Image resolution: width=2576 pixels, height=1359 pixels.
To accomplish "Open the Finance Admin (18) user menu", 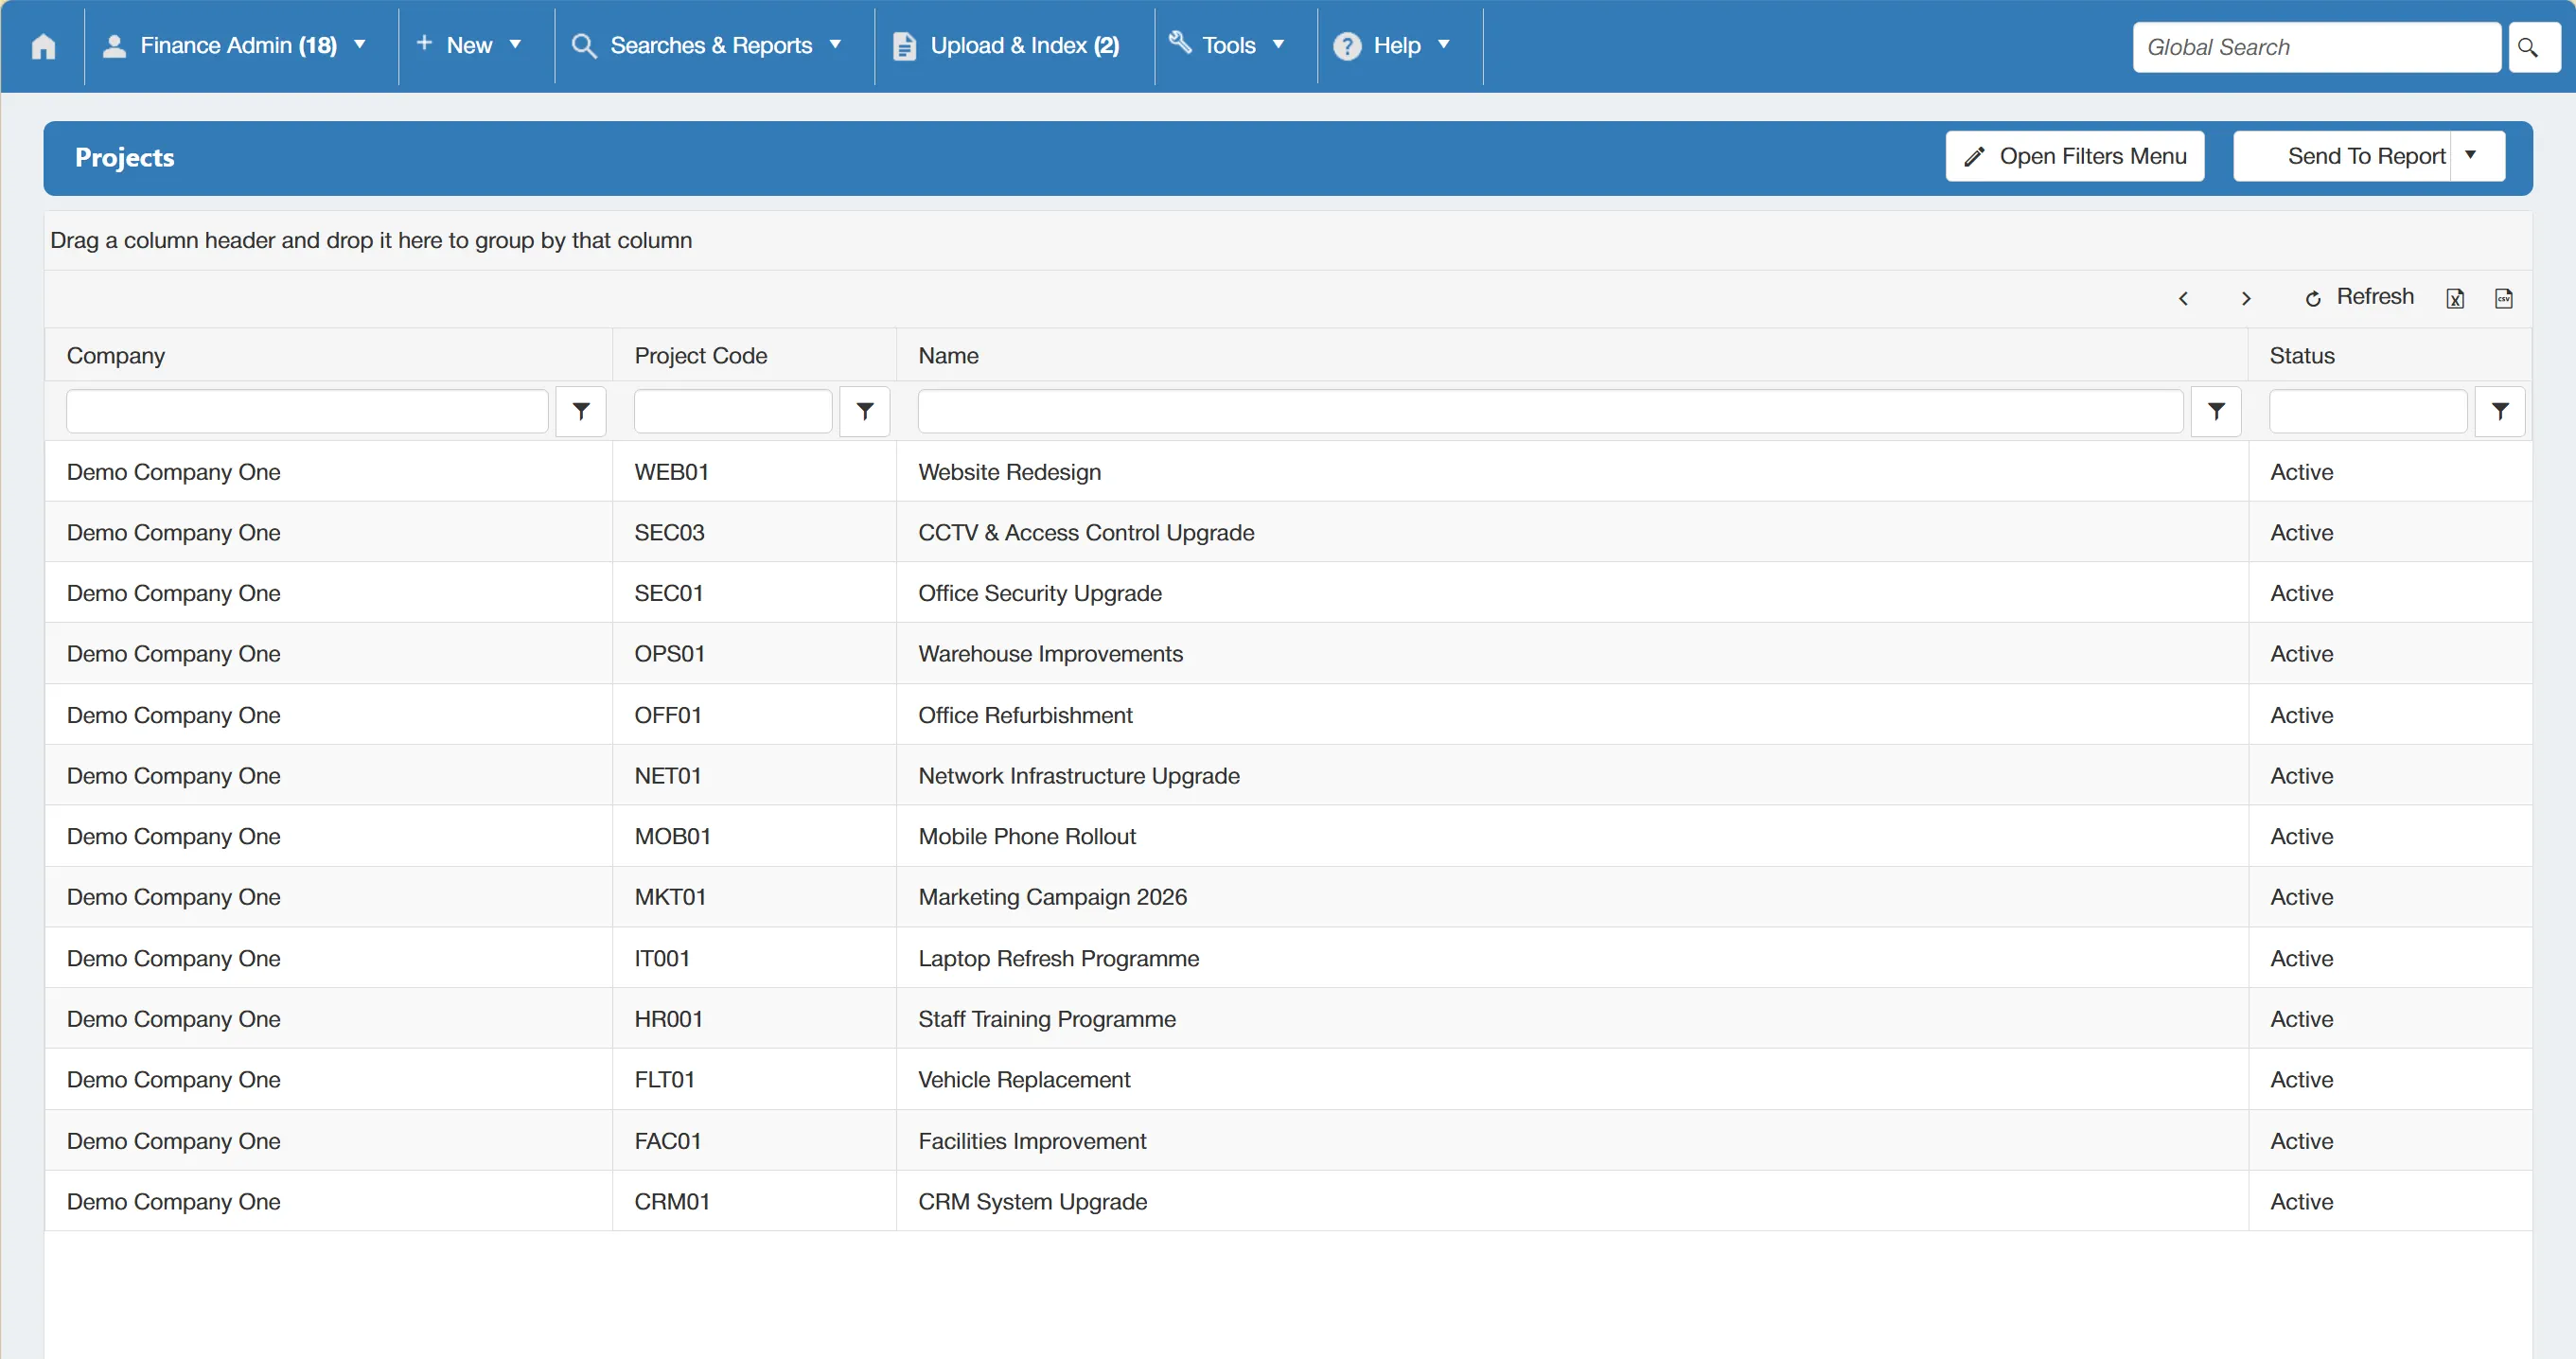I will tap(238, 46).
